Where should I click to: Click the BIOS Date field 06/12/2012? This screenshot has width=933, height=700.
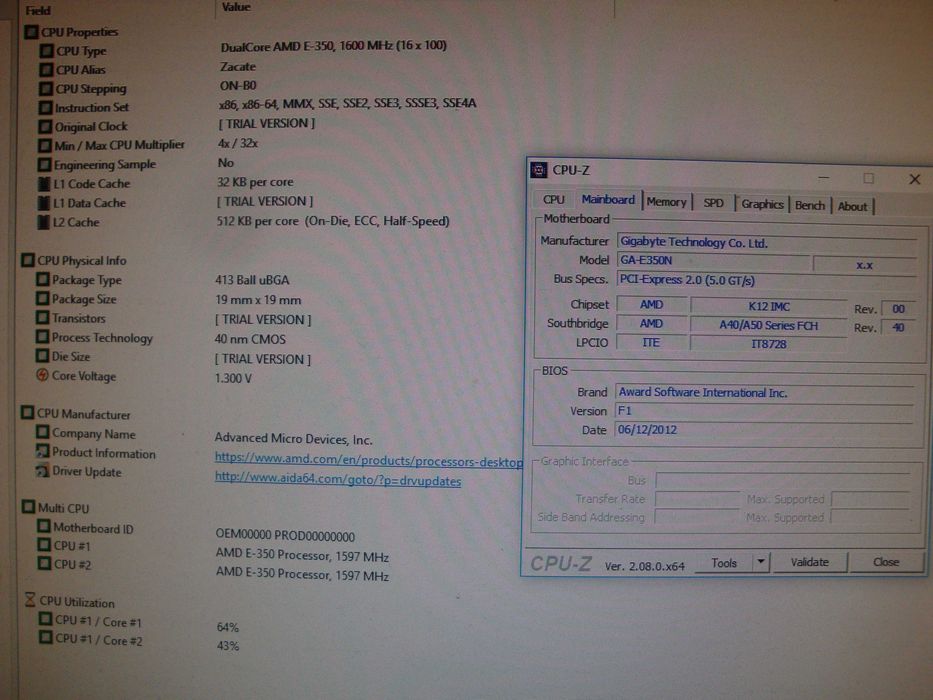[x=764, y=430]
